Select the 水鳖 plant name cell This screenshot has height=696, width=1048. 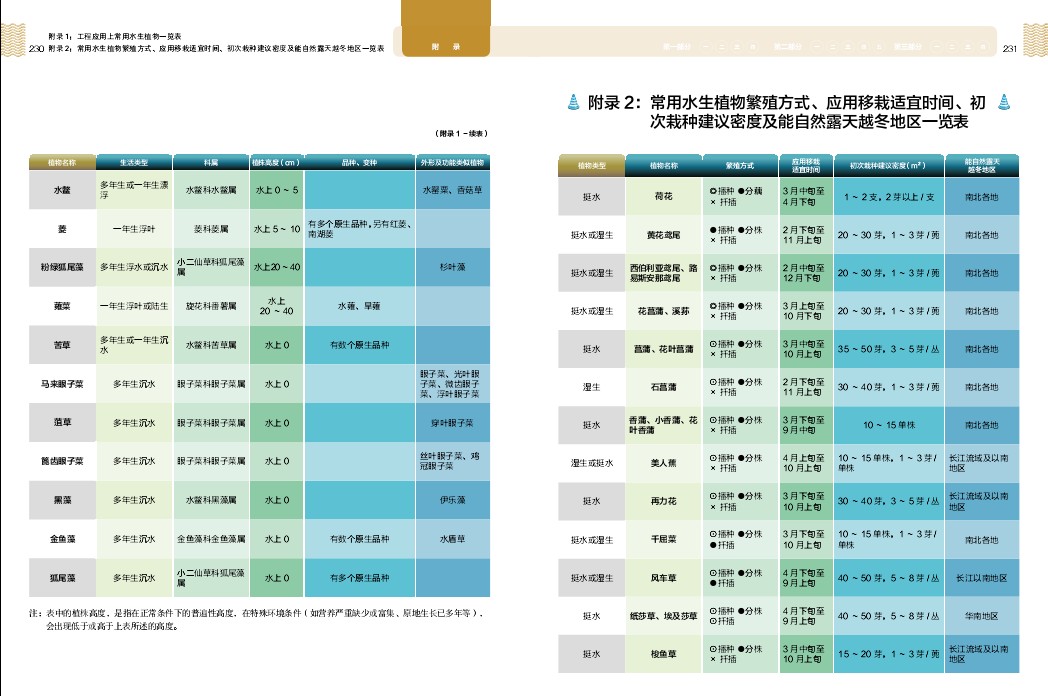click(61, 189)
